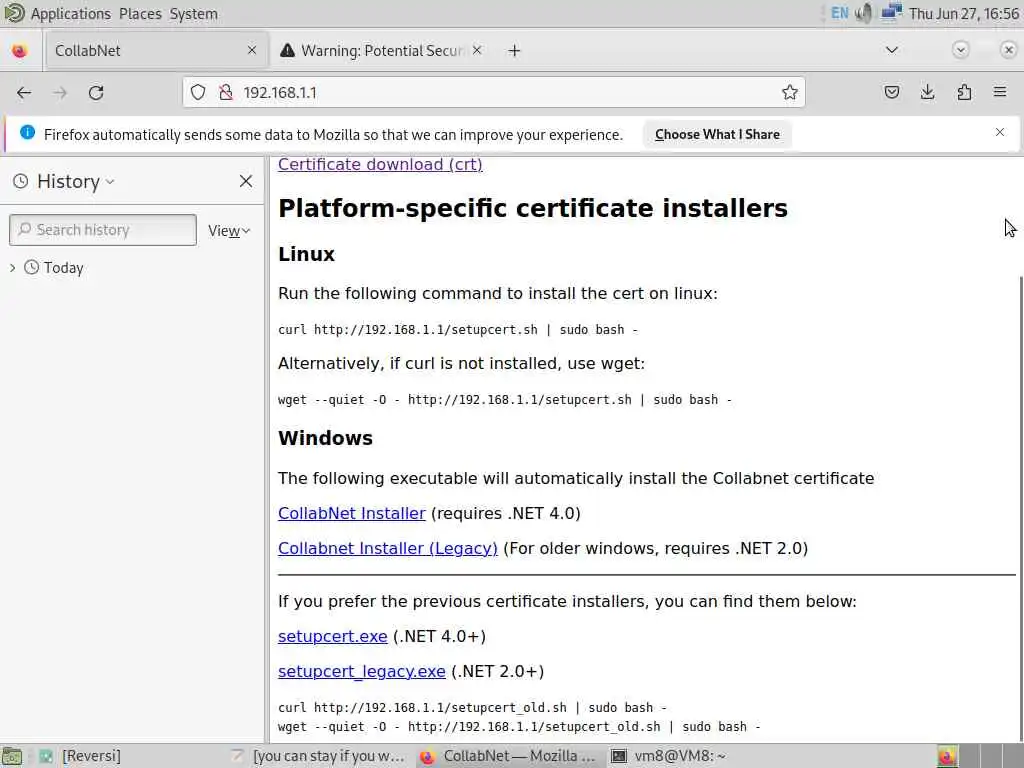
Task: Click the Firefox window close button
Action: (x=1008, y=50)
